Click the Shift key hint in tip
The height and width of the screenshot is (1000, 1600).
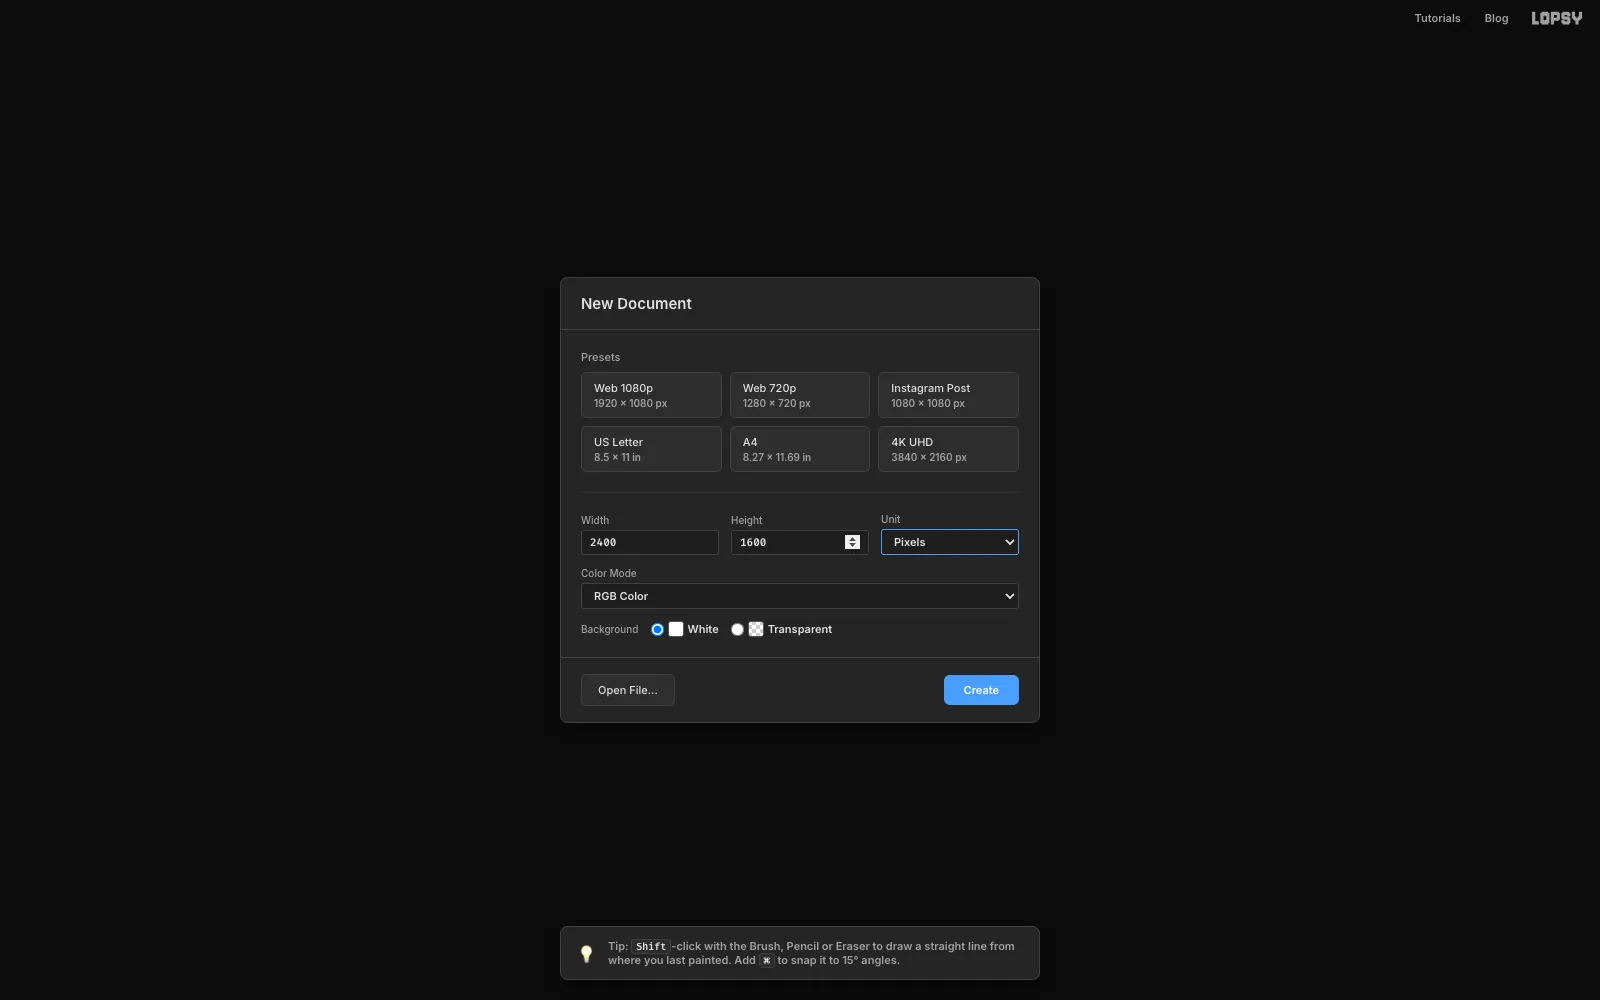tap(651, 946)
